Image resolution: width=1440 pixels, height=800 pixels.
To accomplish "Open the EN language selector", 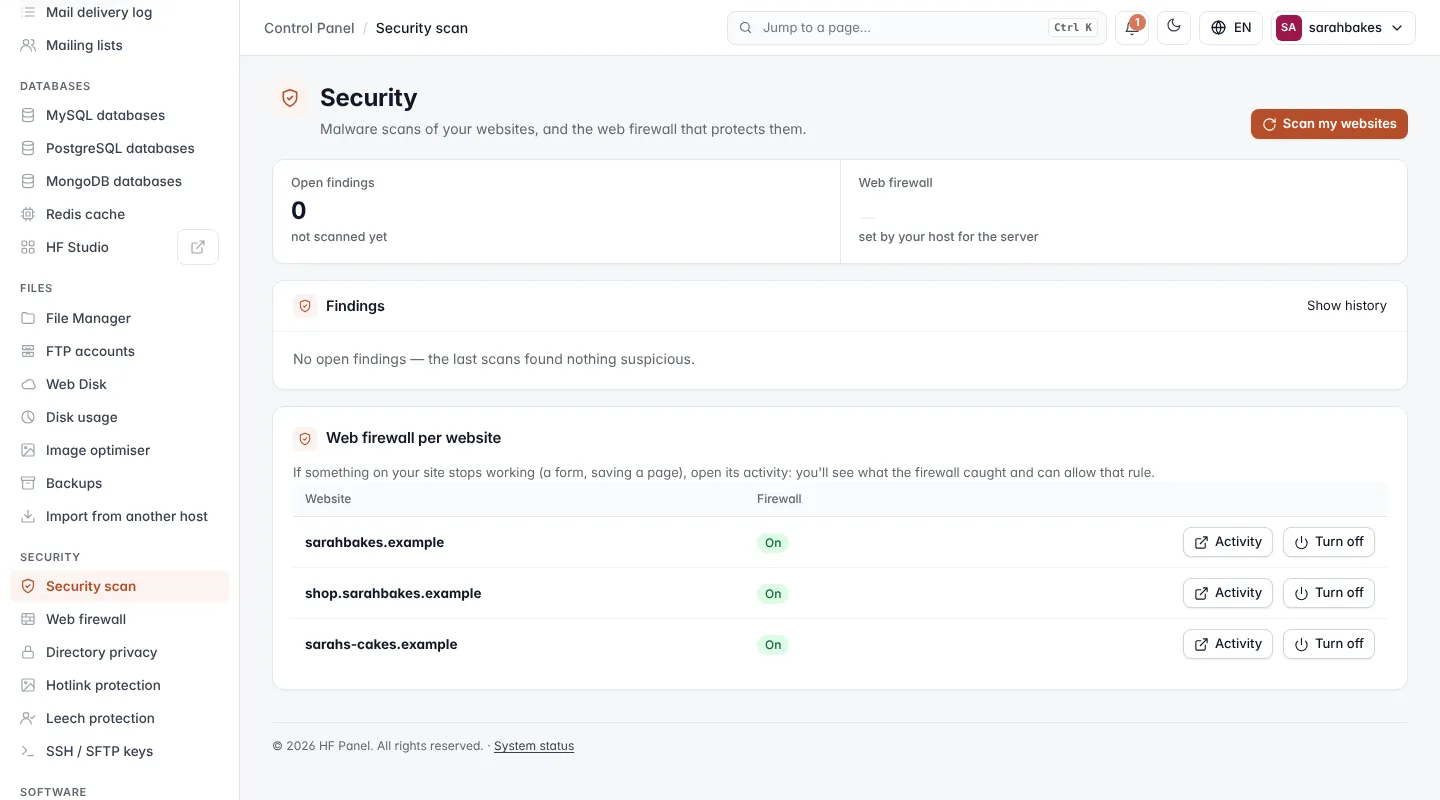I will tap(1231, 28).
